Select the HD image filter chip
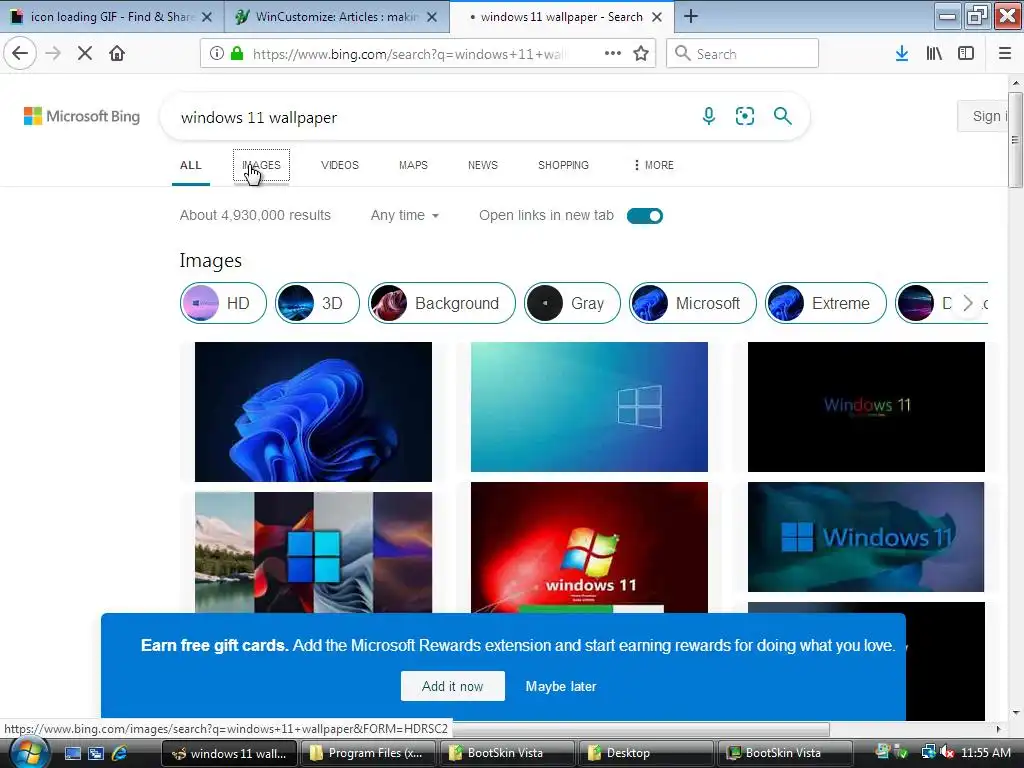This screenshot has width=1024, height=768. (x=223, y=303)
